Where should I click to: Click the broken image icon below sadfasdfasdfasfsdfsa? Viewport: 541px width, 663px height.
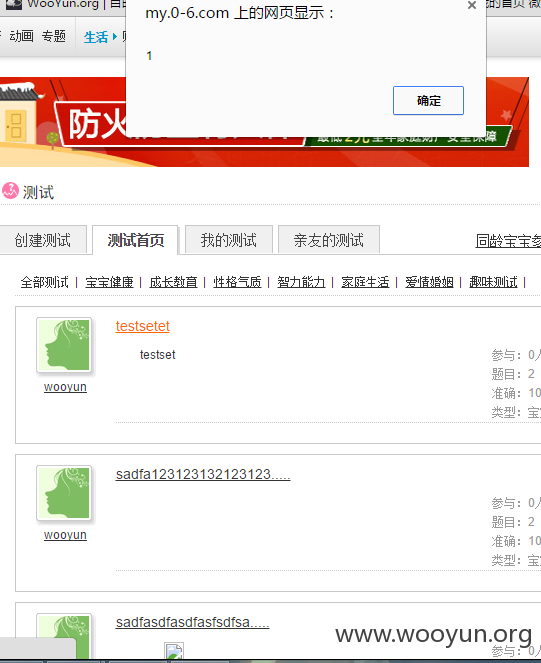point(174,651)
